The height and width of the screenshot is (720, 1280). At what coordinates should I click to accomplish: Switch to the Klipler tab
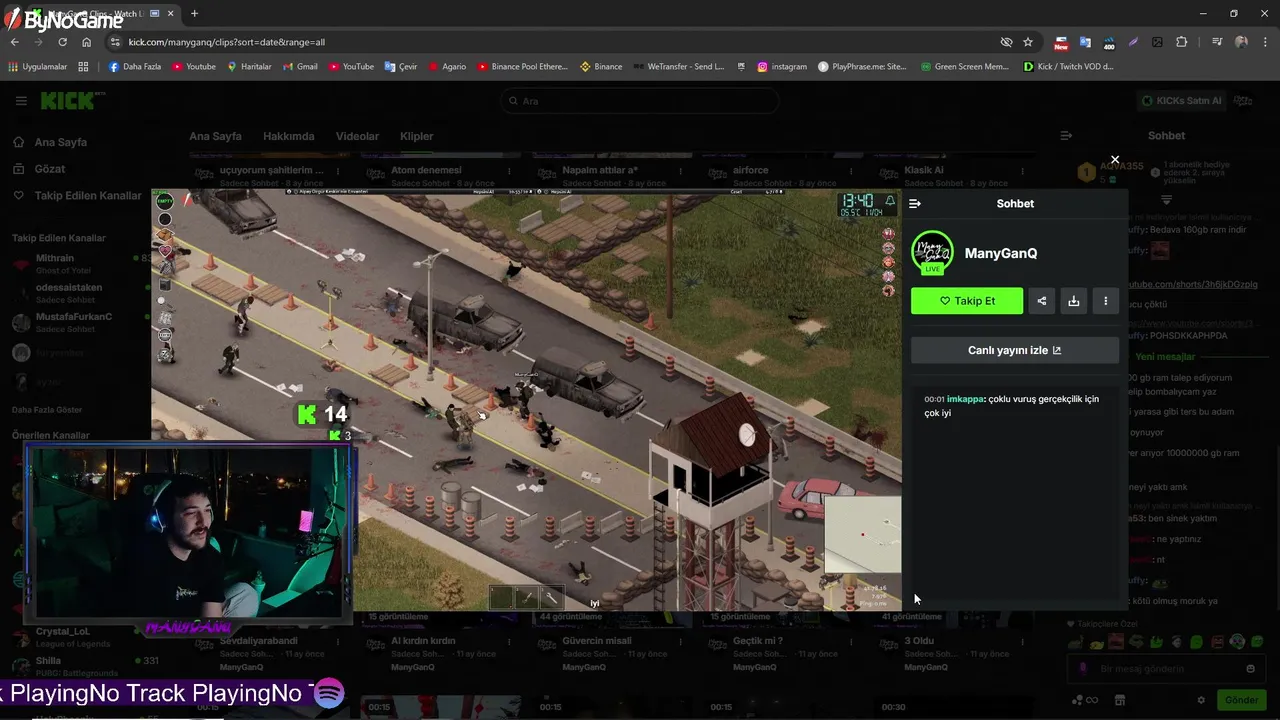[417, 136]
